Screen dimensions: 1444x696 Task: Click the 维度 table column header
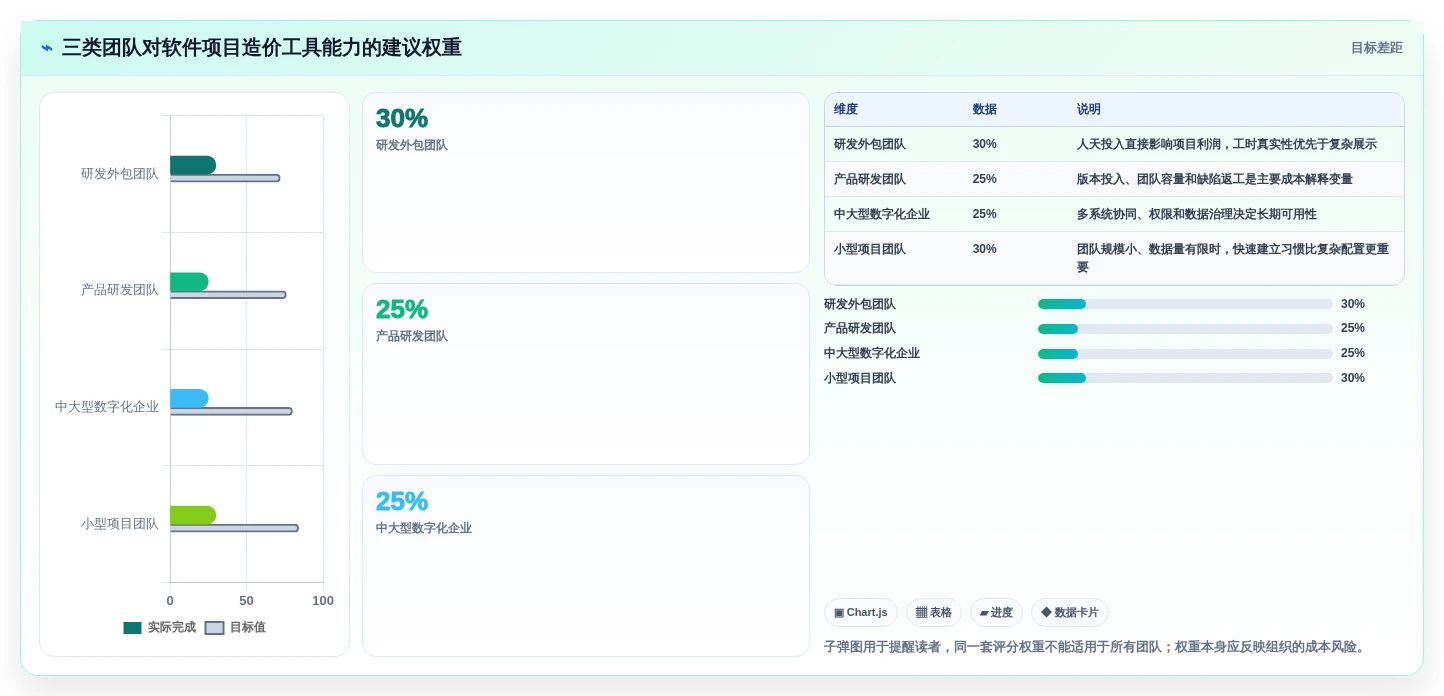tap(846, 110)
